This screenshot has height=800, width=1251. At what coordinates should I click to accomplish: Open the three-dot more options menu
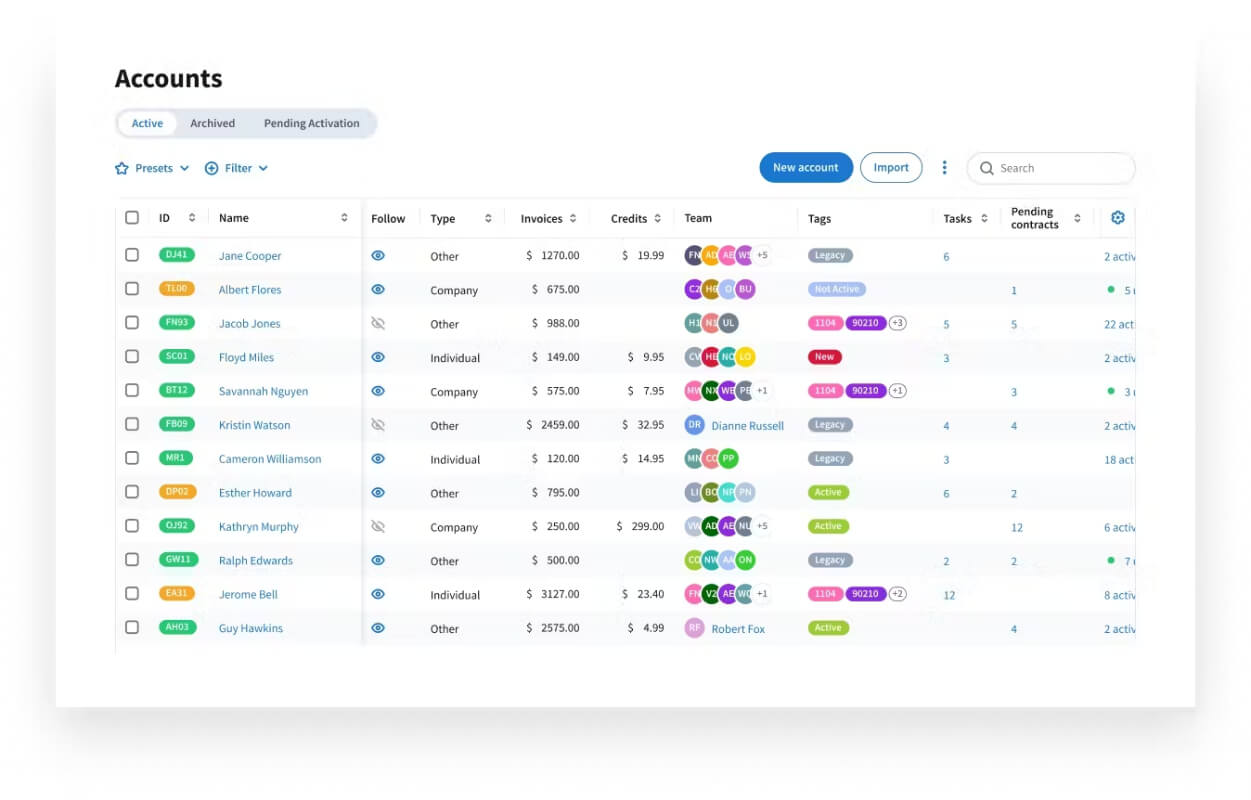tap(944, 168)
